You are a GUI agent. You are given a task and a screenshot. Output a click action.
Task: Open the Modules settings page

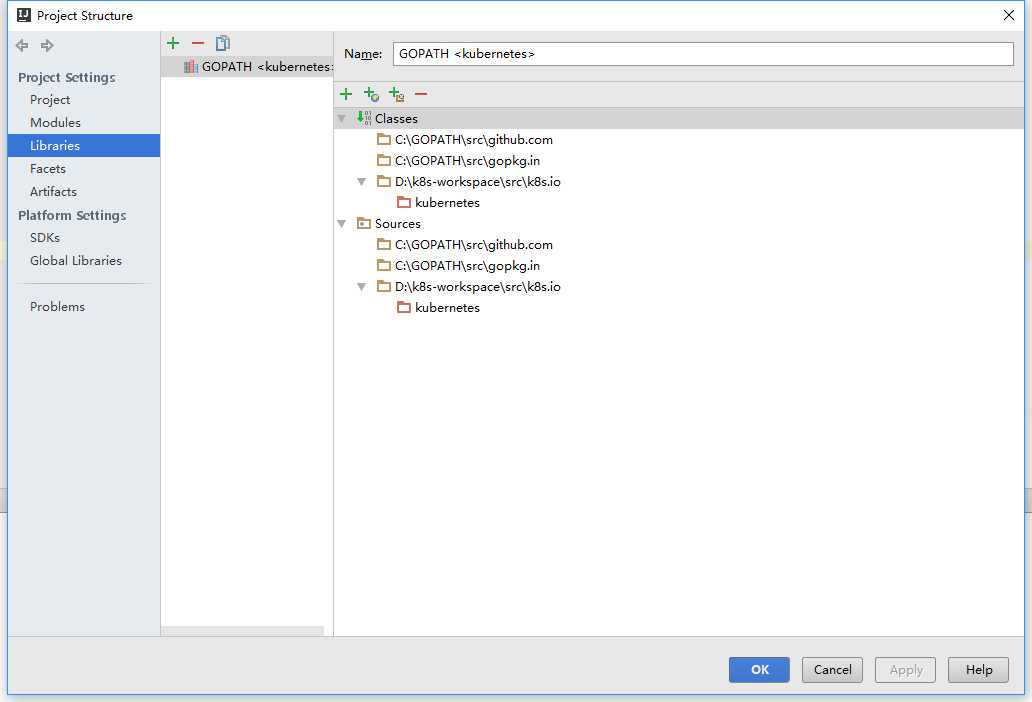55,123
